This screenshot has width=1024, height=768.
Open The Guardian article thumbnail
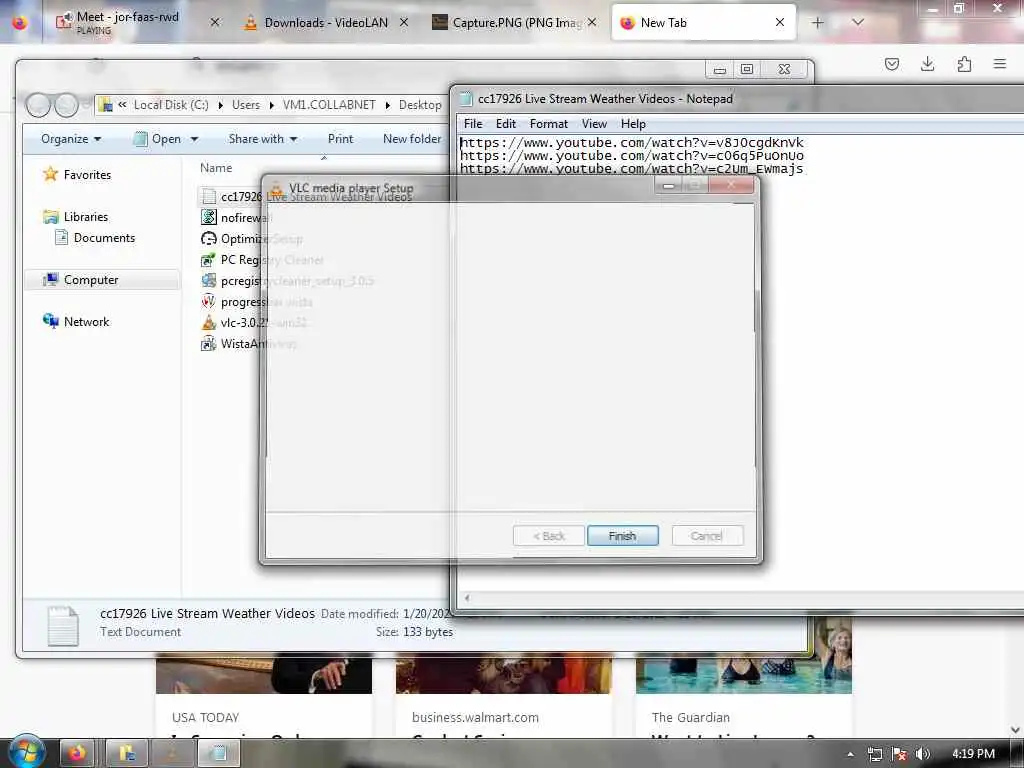[744, 655]
